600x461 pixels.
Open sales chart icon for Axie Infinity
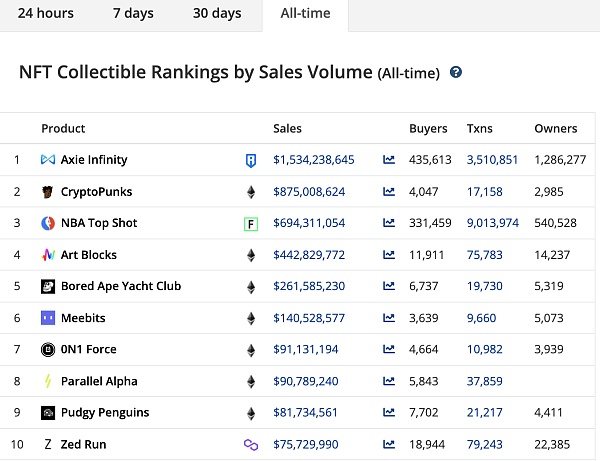point(388,160)
